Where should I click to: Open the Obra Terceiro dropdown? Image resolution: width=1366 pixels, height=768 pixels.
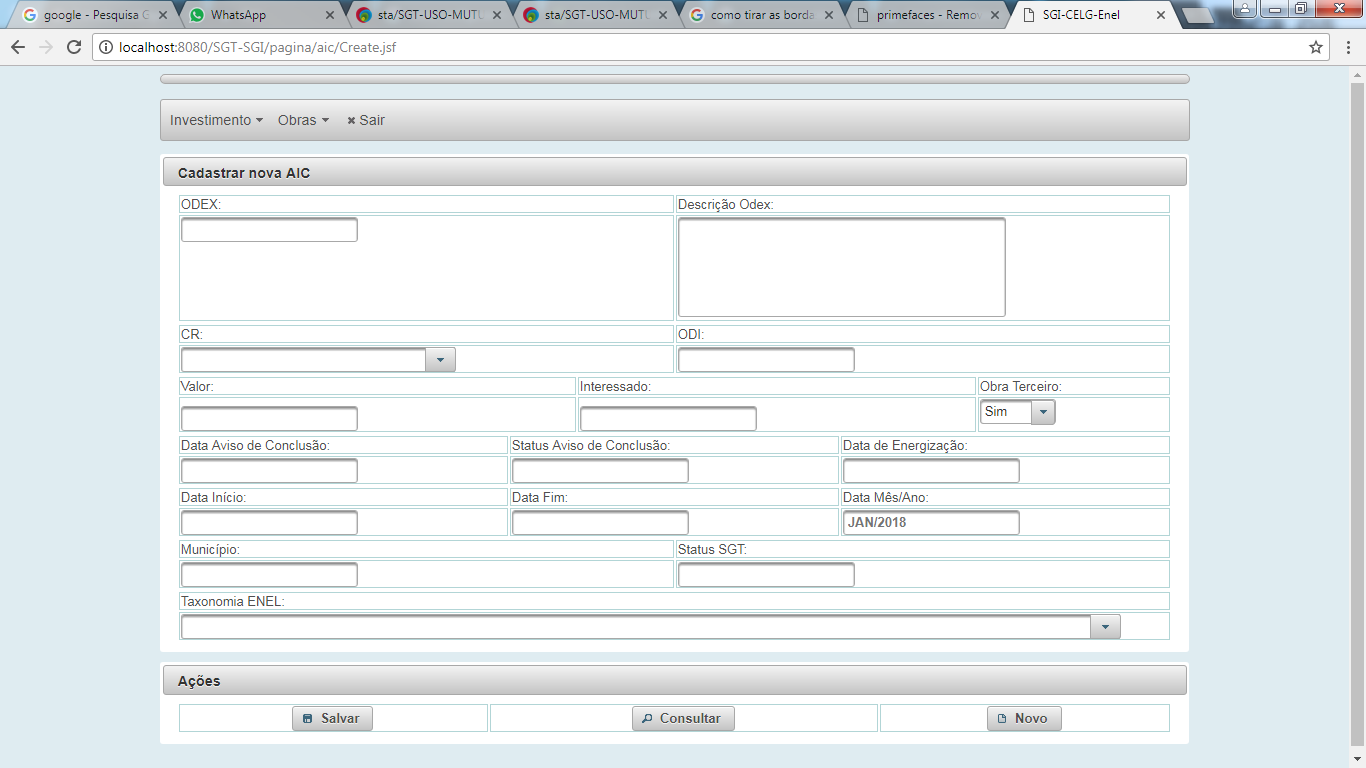[x=1043, y=412]
